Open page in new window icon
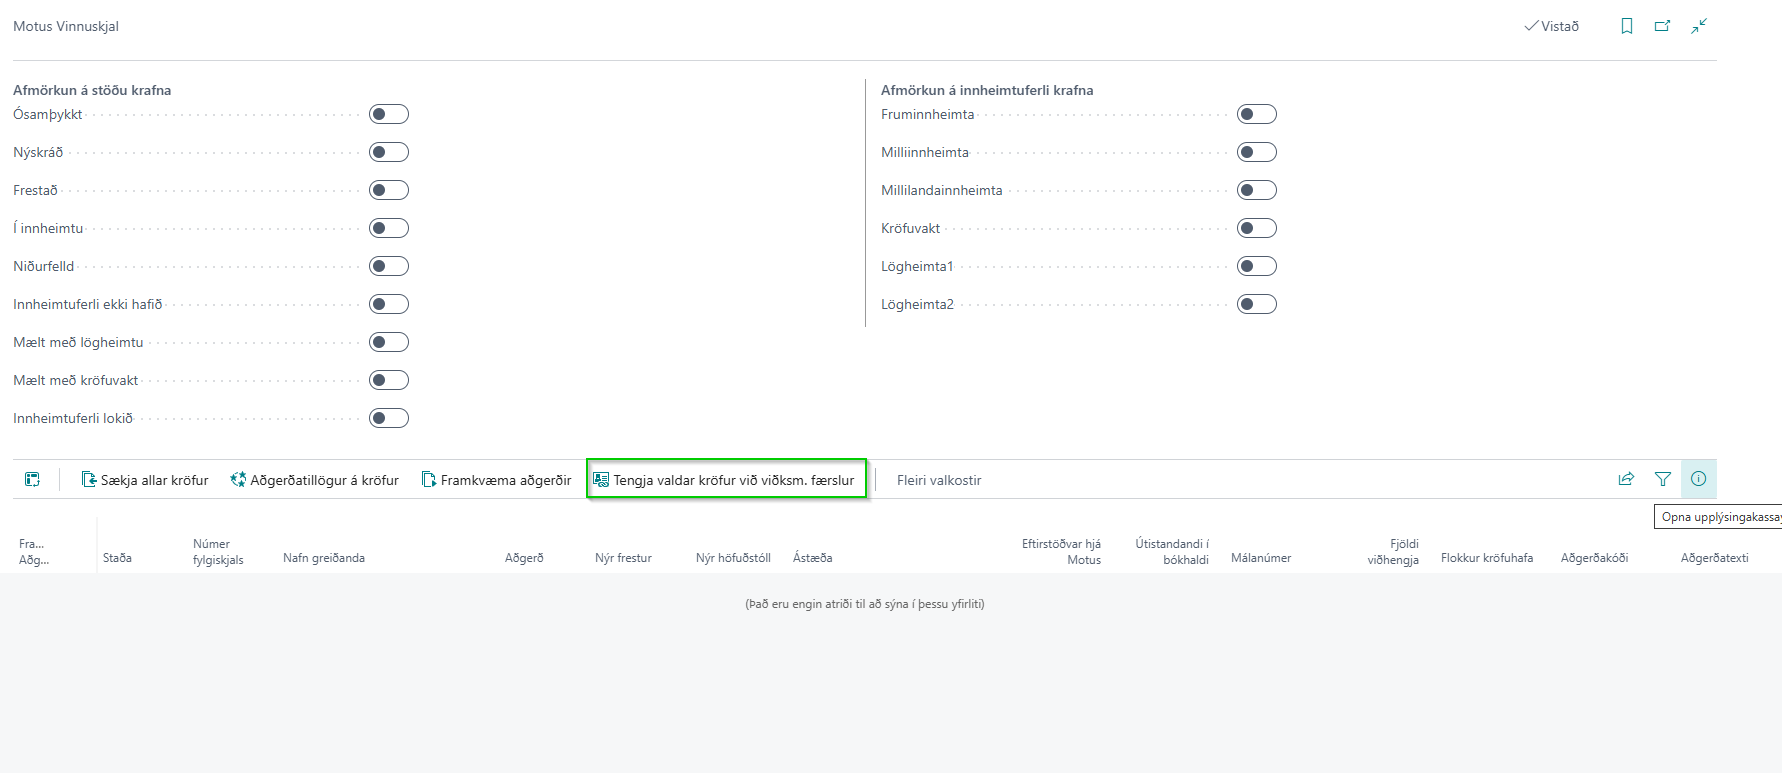 click(x=1662, y=26)
